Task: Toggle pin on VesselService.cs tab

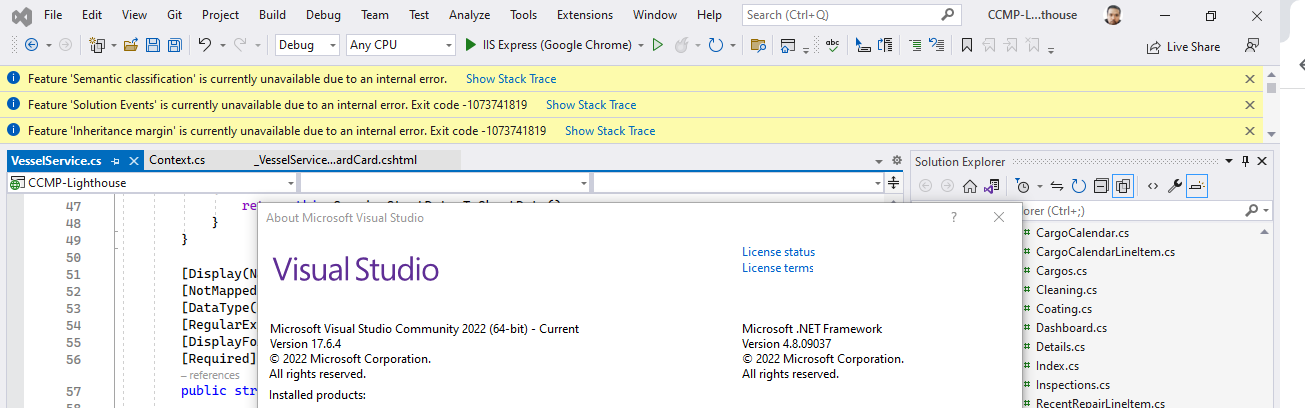Action: [116, 160]
